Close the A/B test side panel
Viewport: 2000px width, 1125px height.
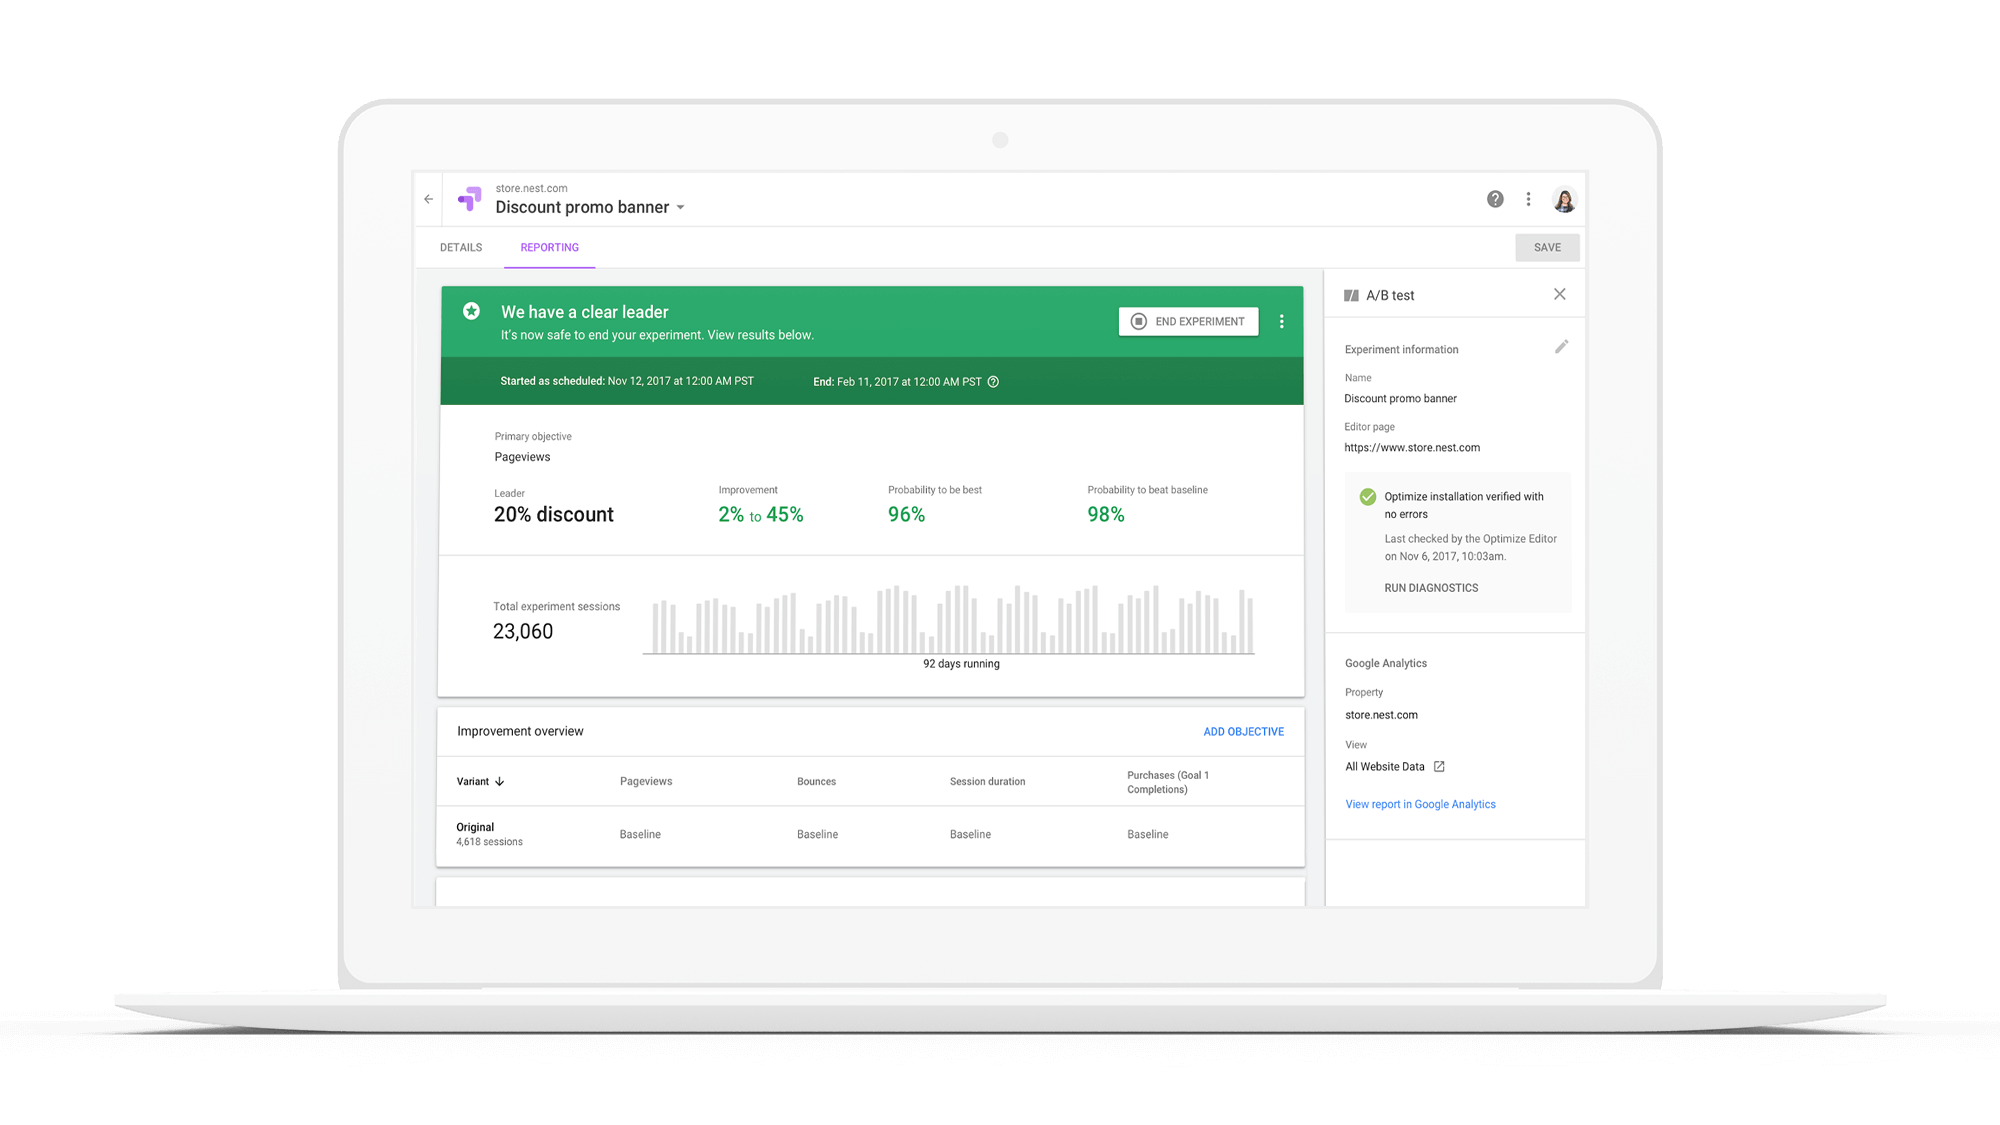[1560, 294]
